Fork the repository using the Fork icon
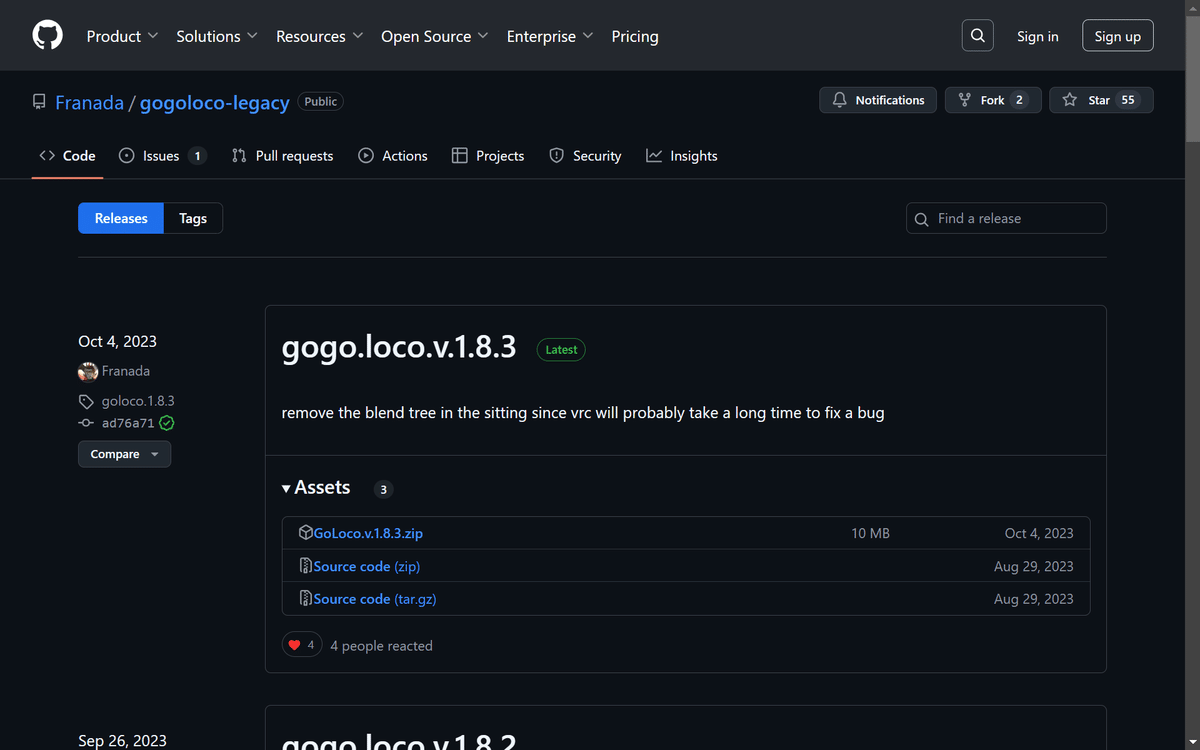Viewport: 1200px width, 750px height. [x=965, y=100]
